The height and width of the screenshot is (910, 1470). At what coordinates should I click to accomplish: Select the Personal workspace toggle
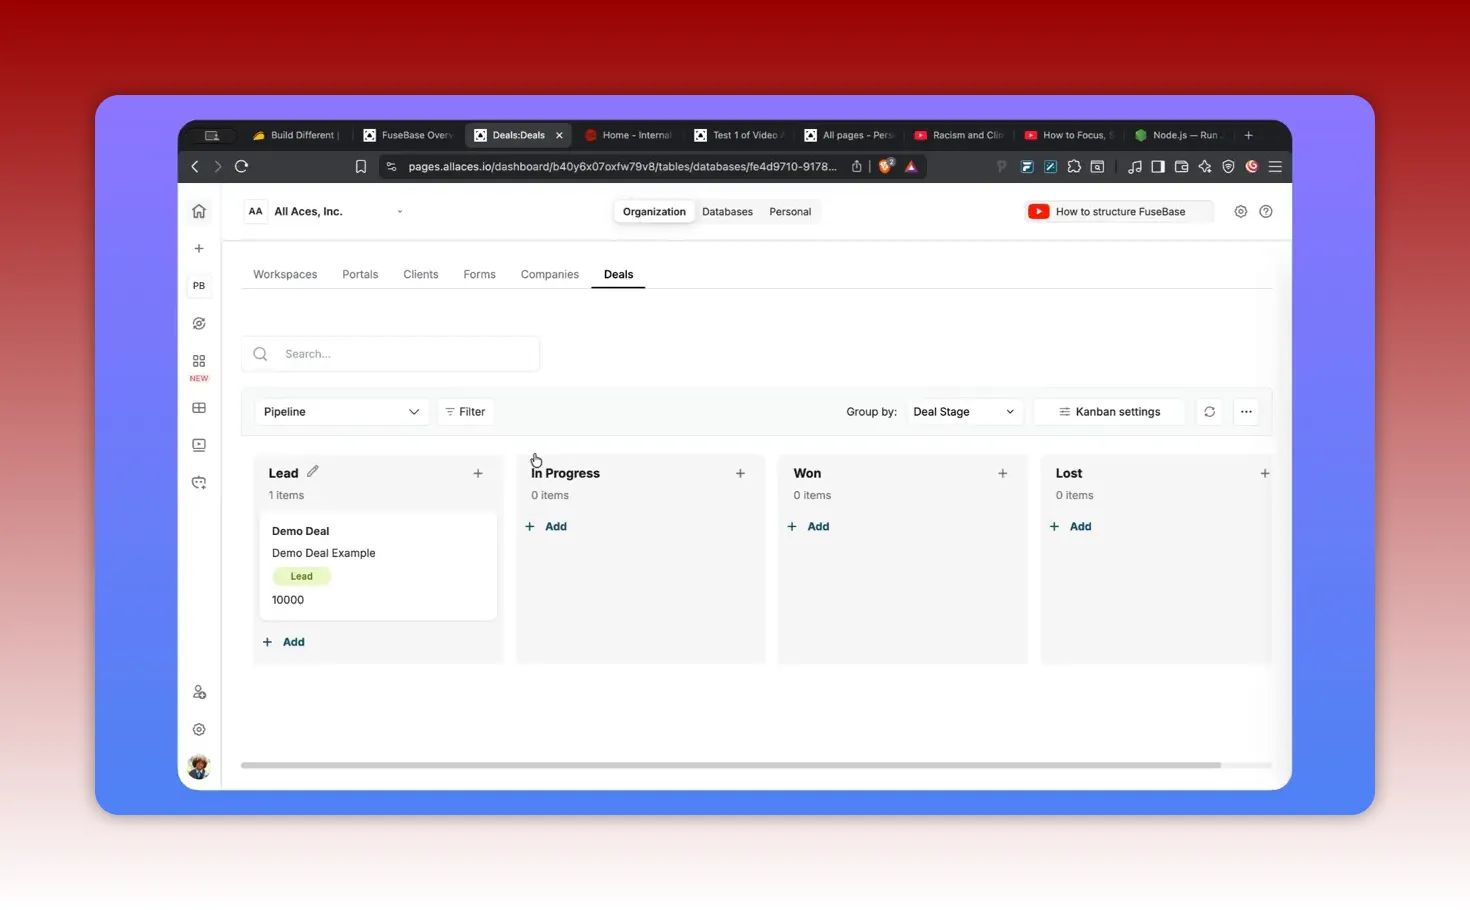790,211
